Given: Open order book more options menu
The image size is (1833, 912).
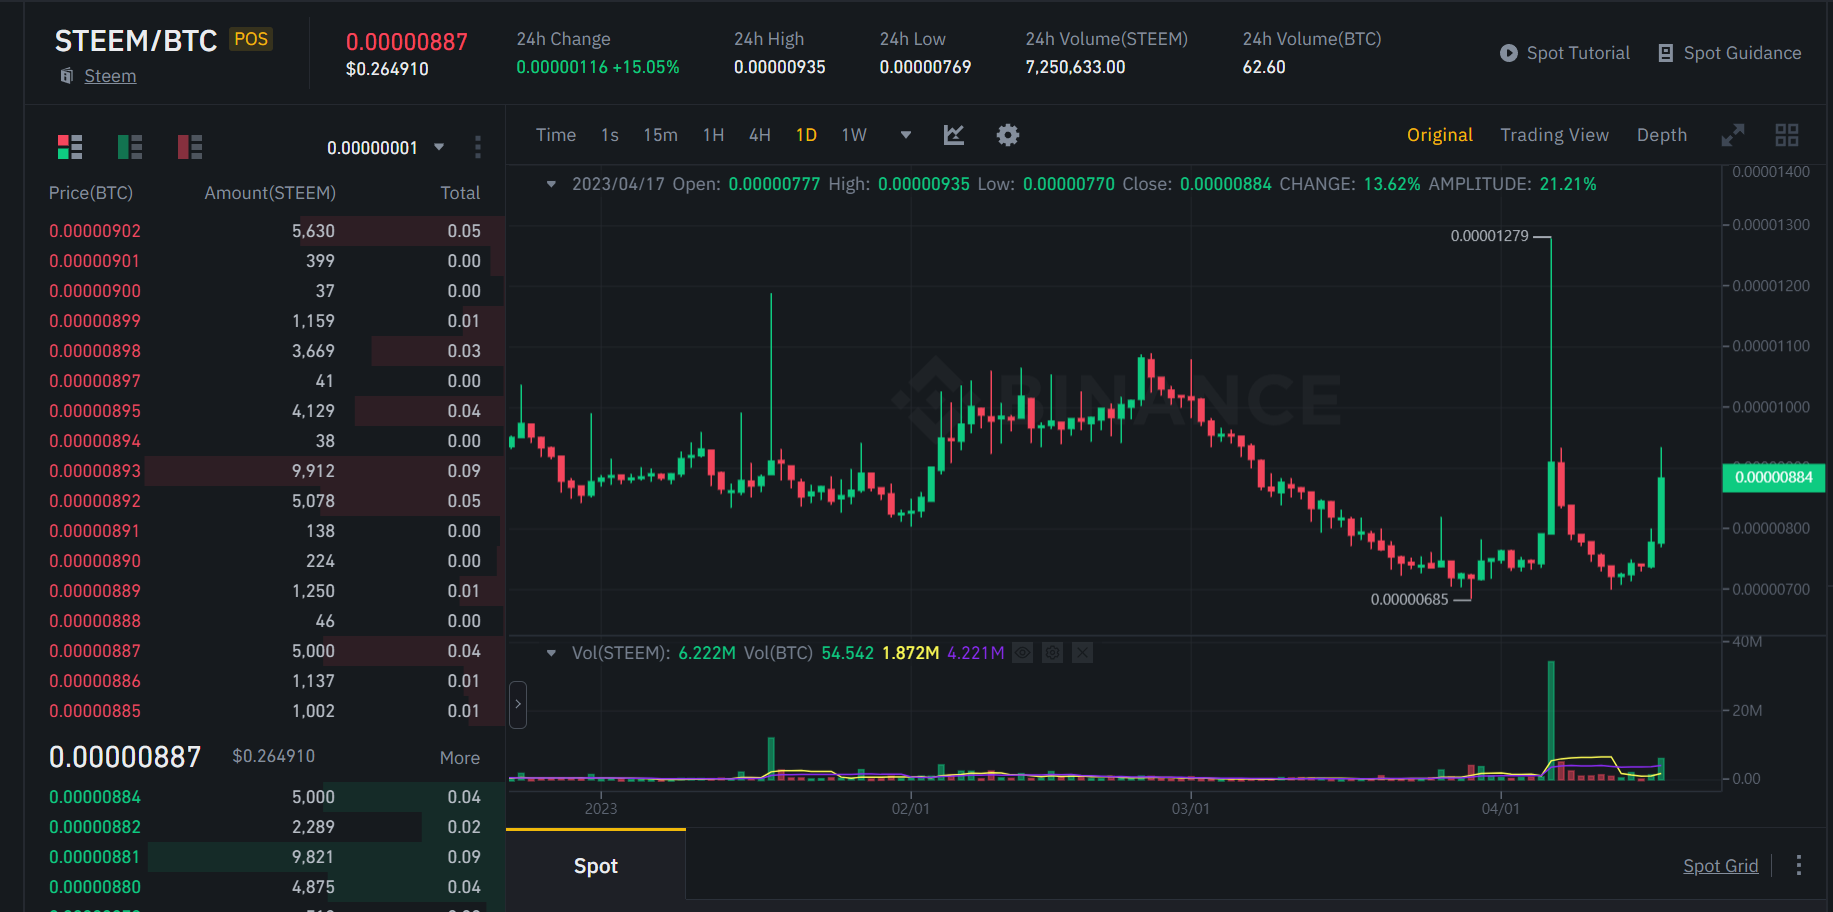Looking at the screenshot, I should pos(478,147).
